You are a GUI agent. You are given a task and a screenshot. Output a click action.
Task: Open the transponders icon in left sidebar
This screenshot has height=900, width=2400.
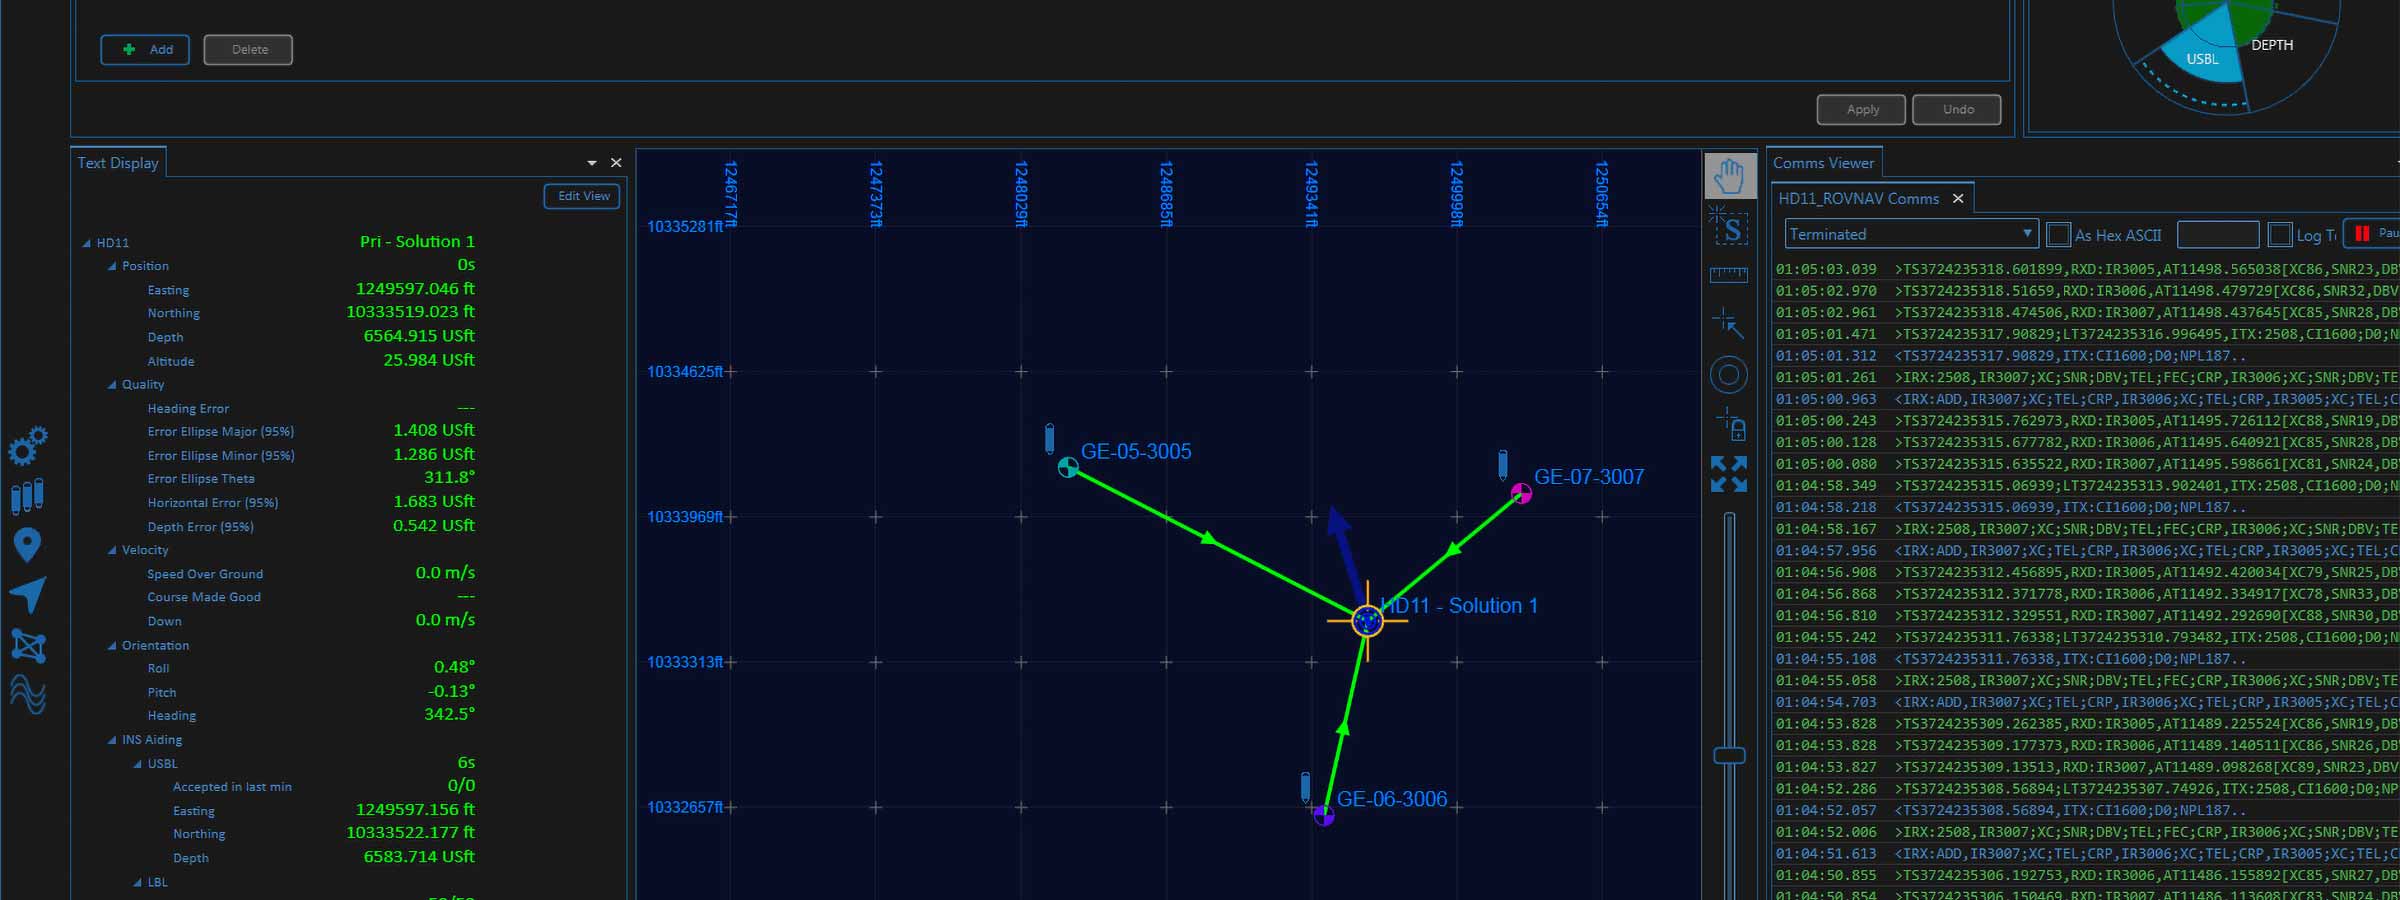click(27, 496)
